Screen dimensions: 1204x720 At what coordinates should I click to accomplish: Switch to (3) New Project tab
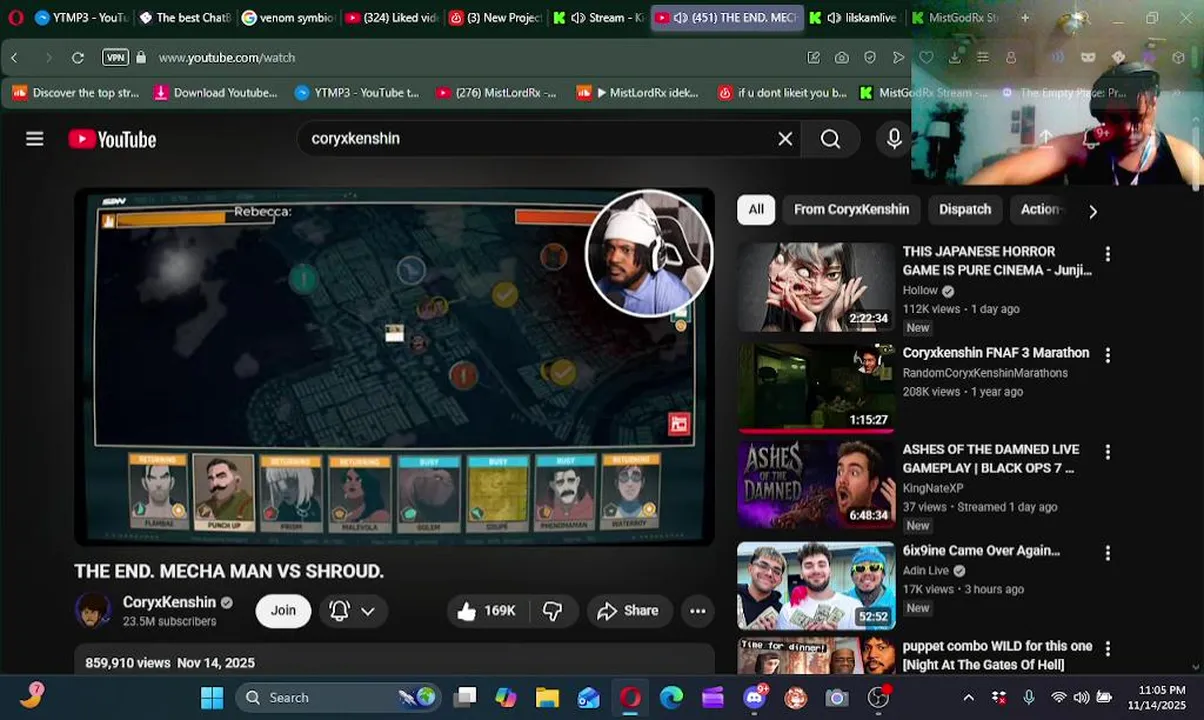pos(496,17)
